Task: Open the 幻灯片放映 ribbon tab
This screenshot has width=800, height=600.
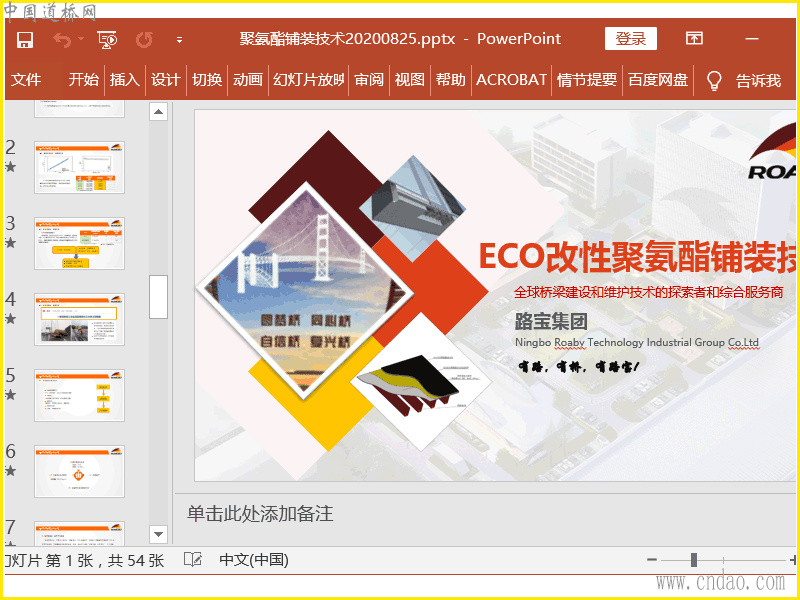Action: coord(308,80)
